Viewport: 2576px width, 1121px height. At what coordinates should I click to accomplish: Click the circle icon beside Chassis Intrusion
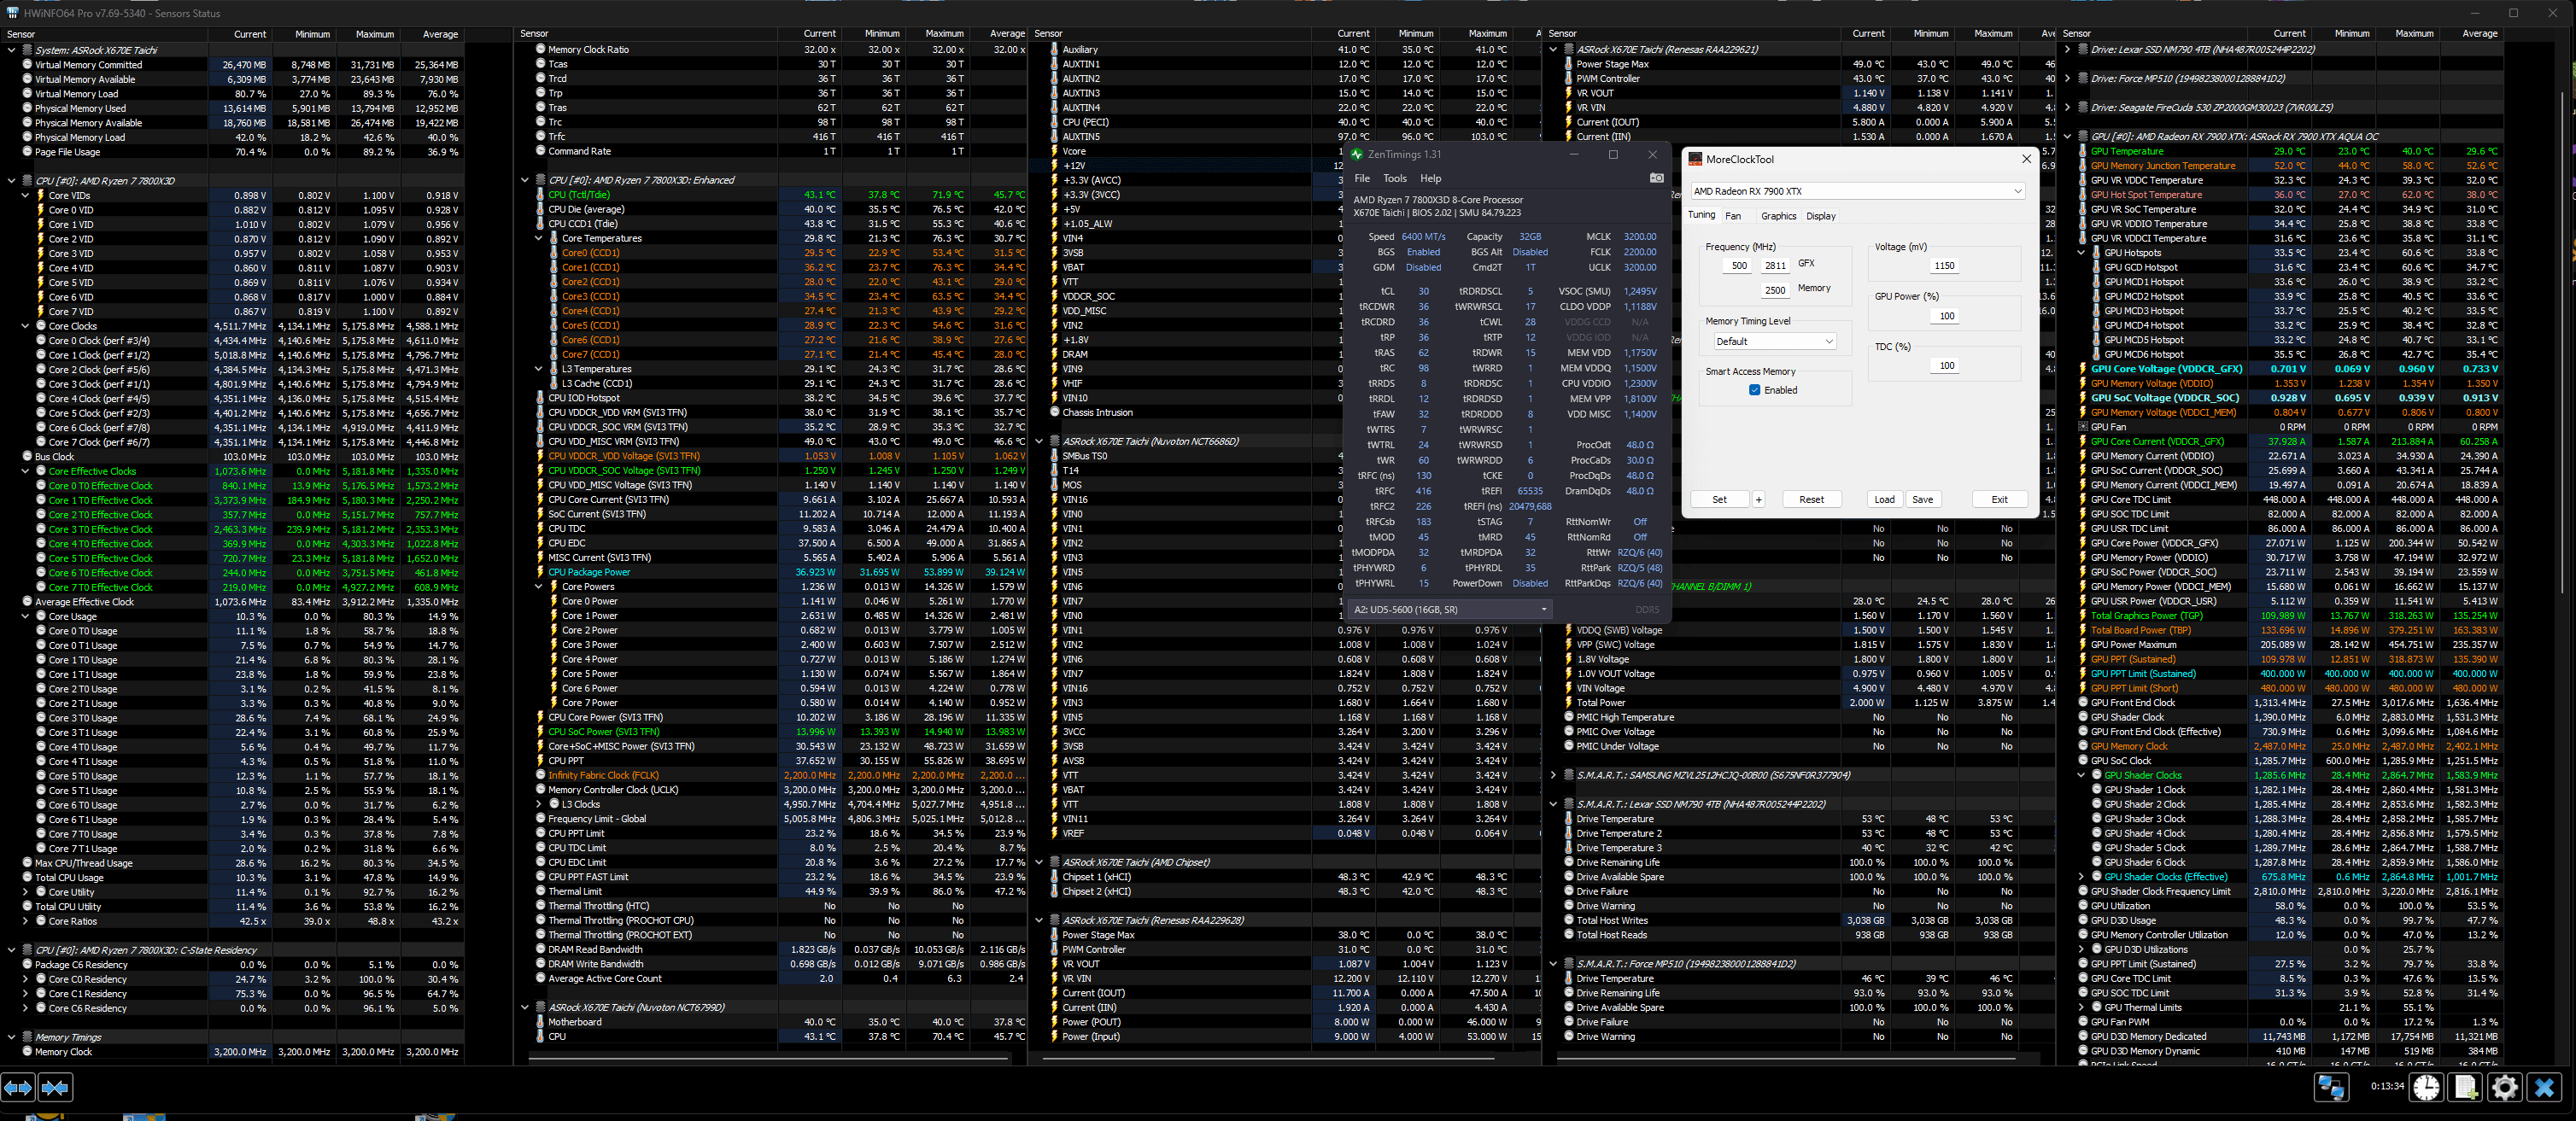[x=1054, y=412]
